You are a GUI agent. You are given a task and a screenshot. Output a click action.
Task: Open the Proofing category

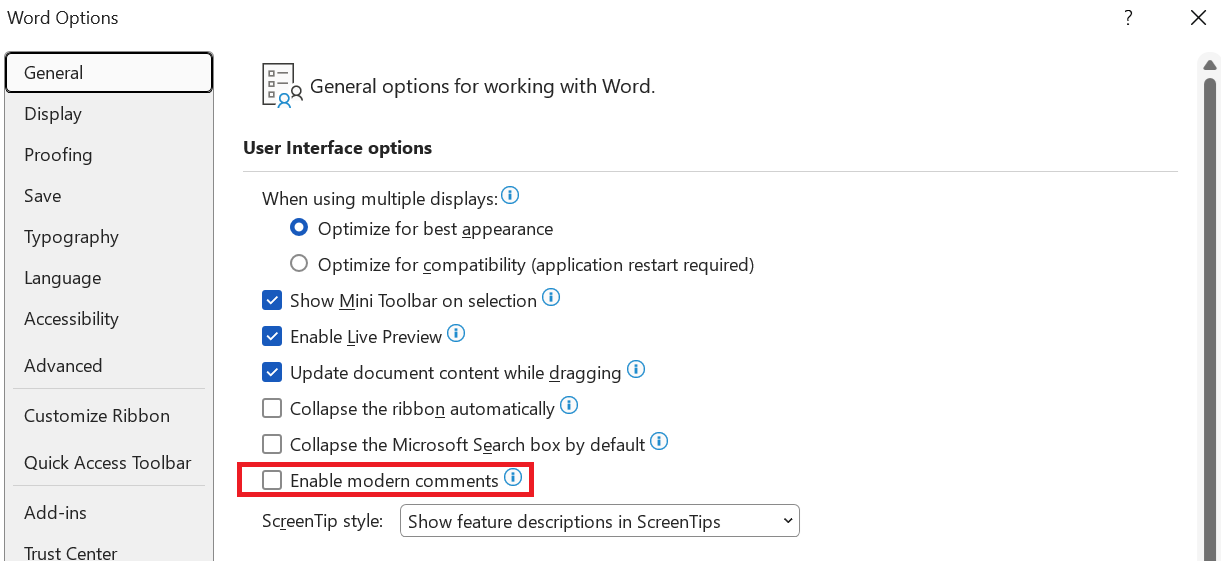click(x=109, y=155)
